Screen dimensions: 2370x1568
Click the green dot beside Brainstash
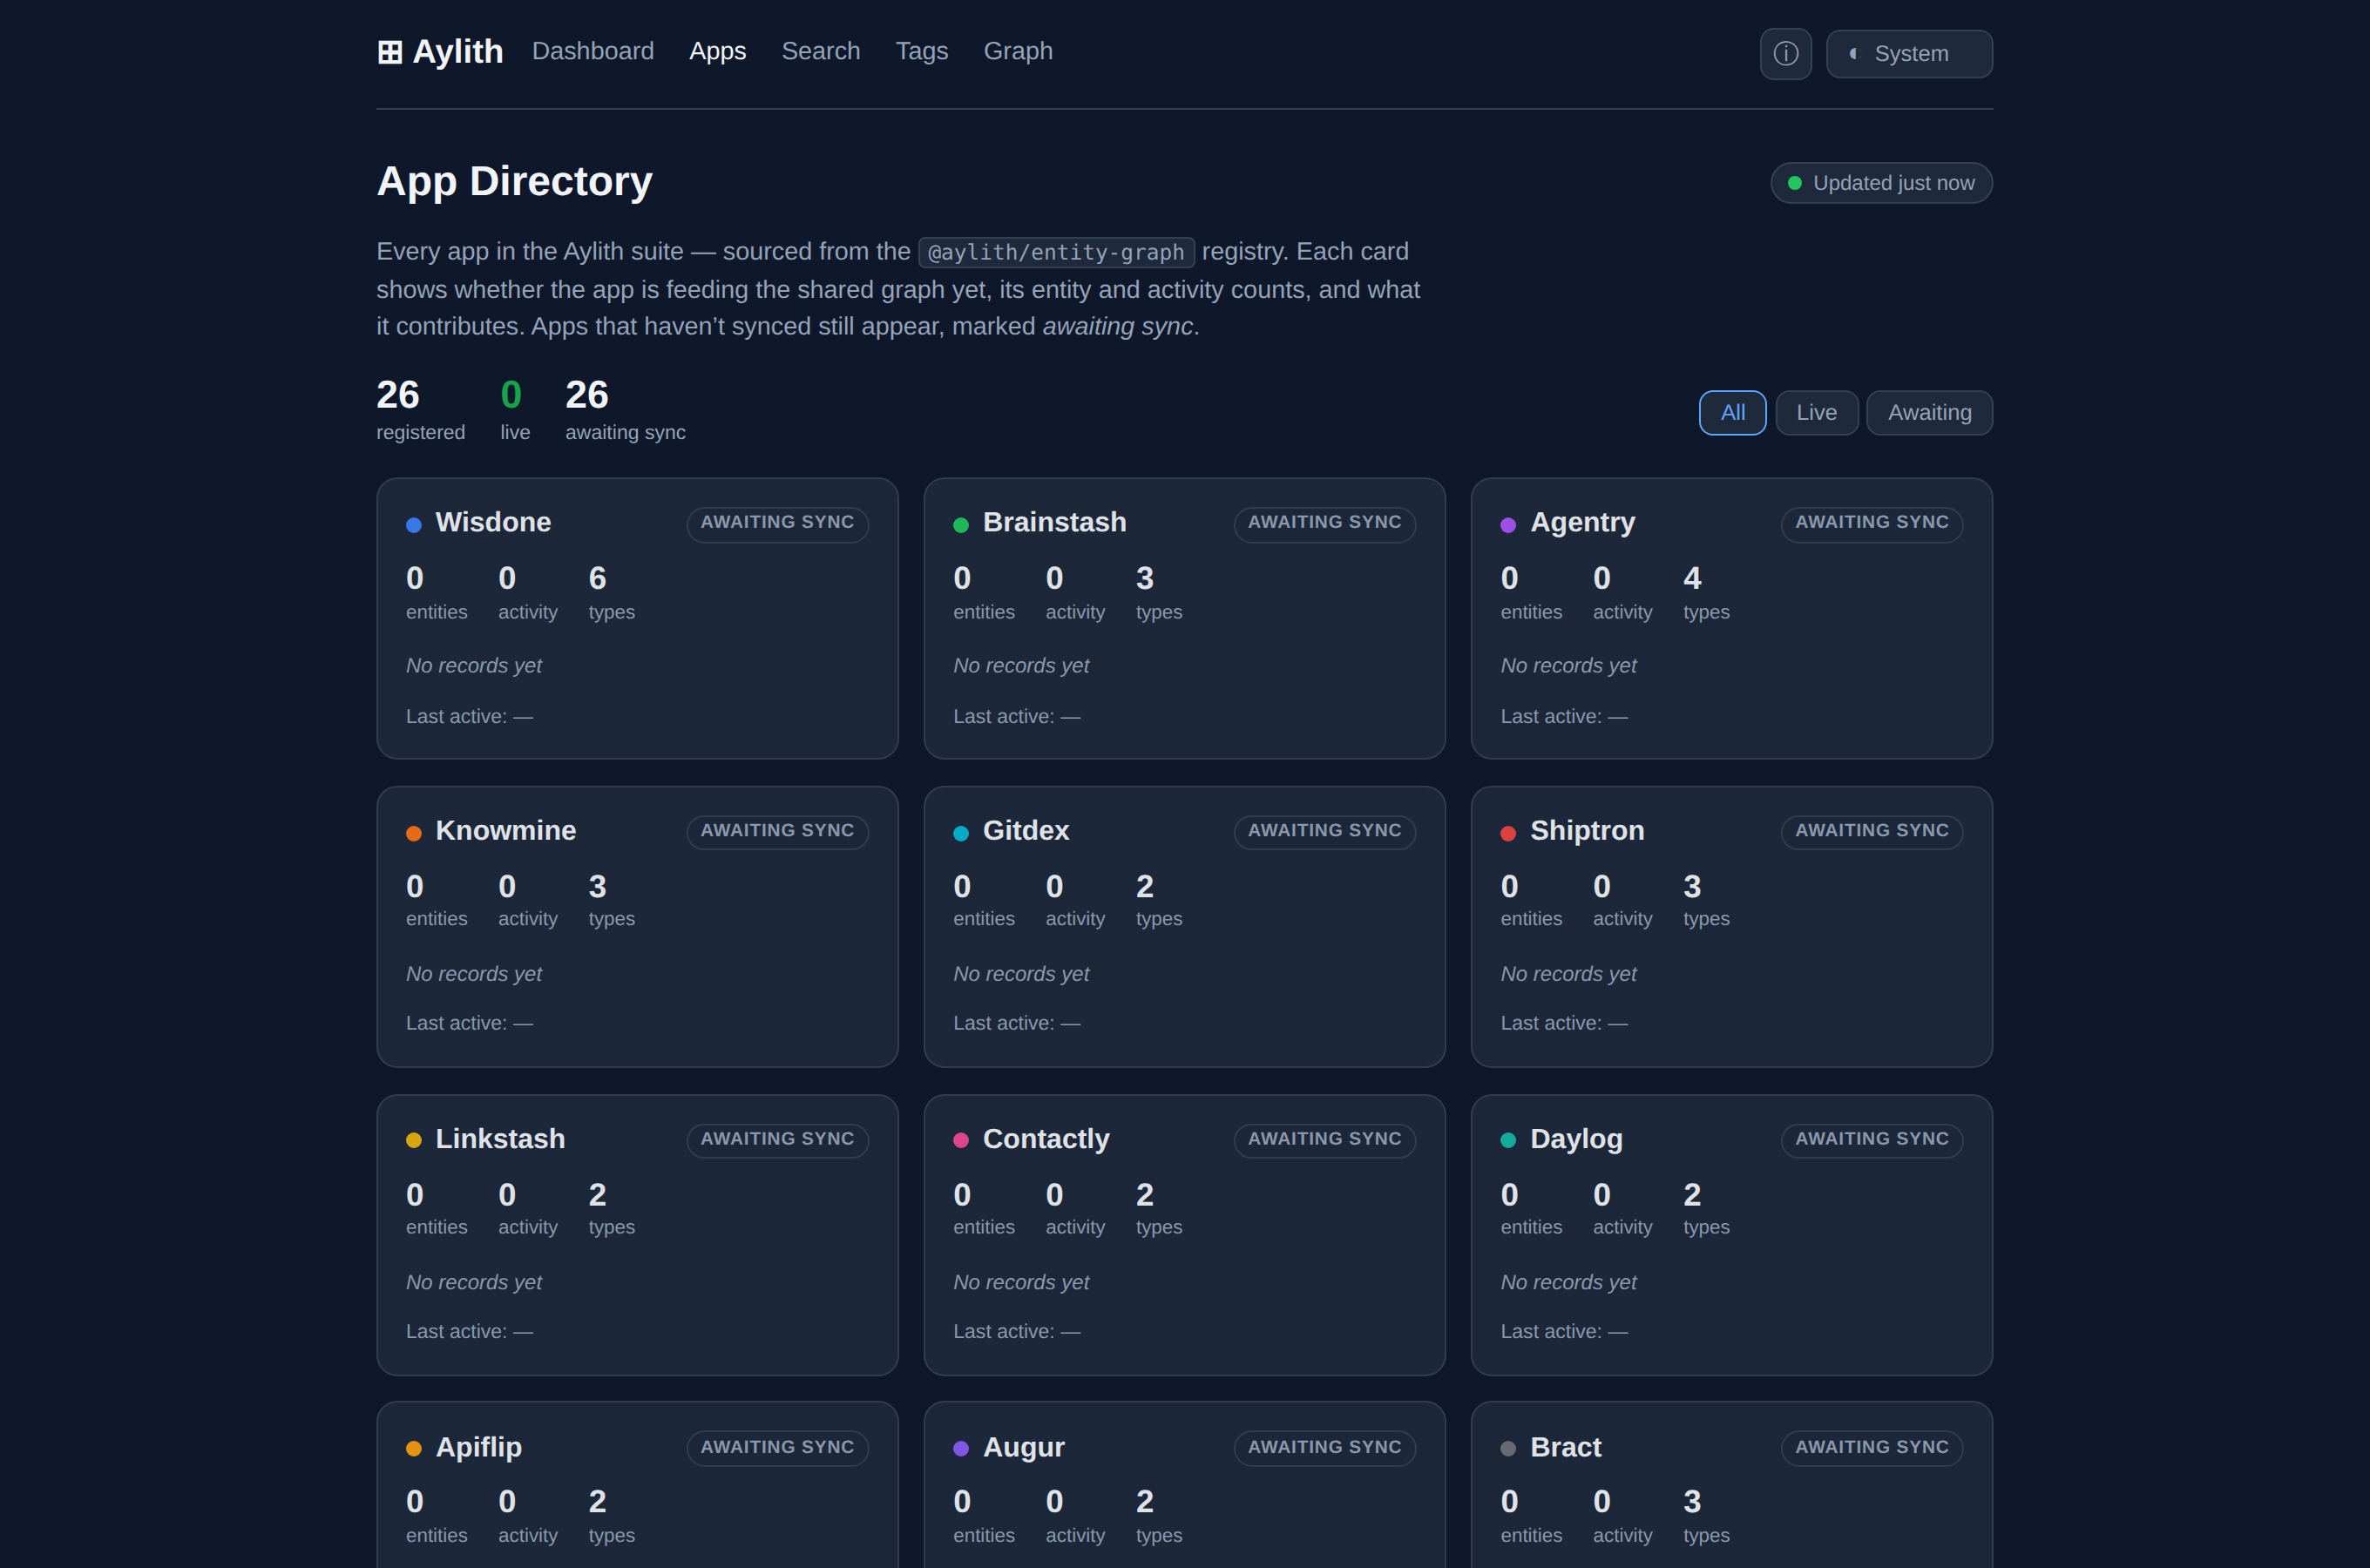point(960,525)
